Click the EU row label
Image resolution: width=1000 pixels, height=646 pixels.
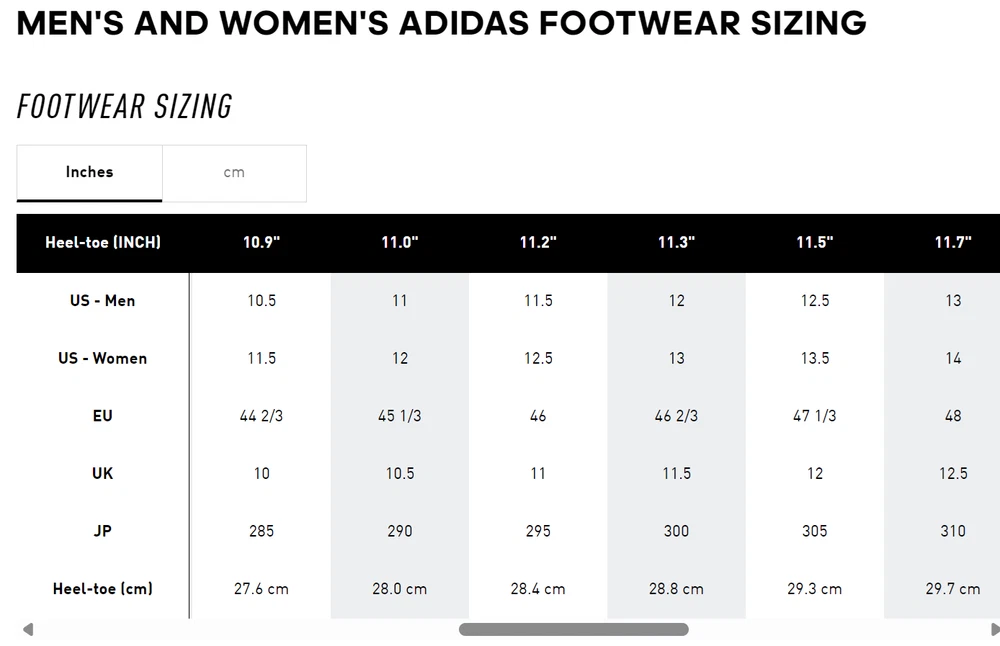(x=102, y=416)
